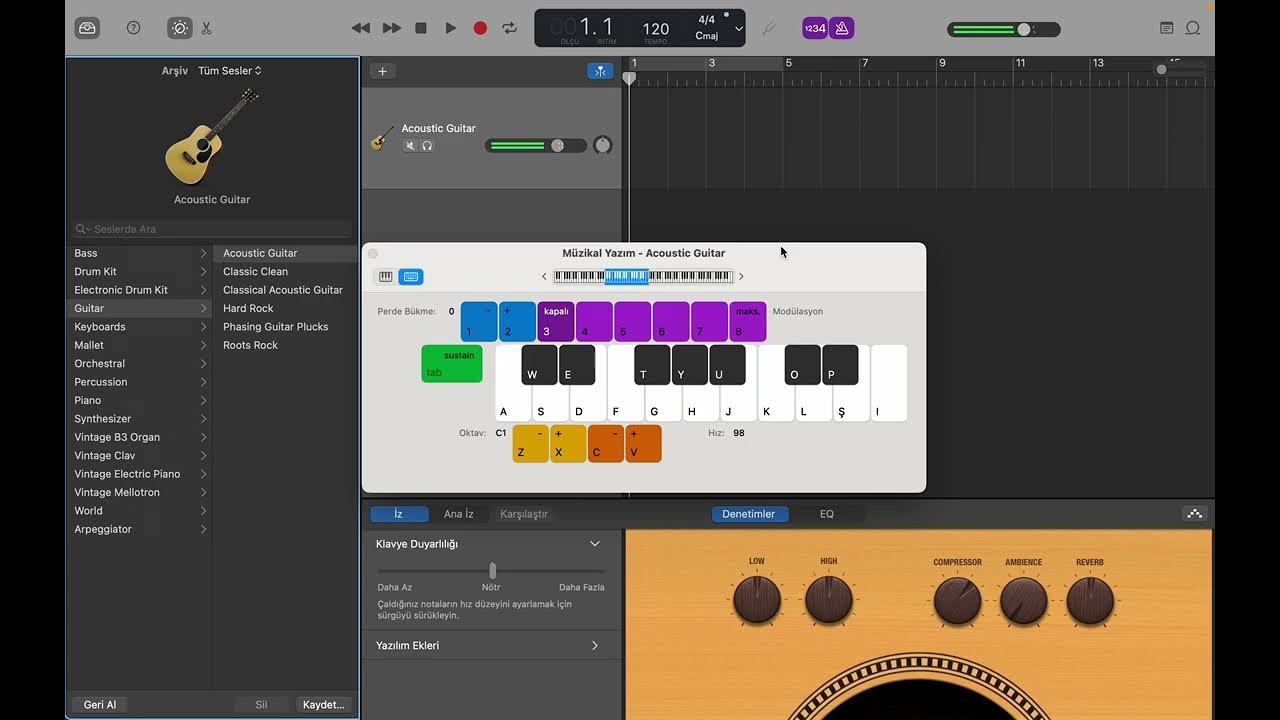Toggle the Cycle loop button
1280x720 pixels.
(x=510, y=28)
